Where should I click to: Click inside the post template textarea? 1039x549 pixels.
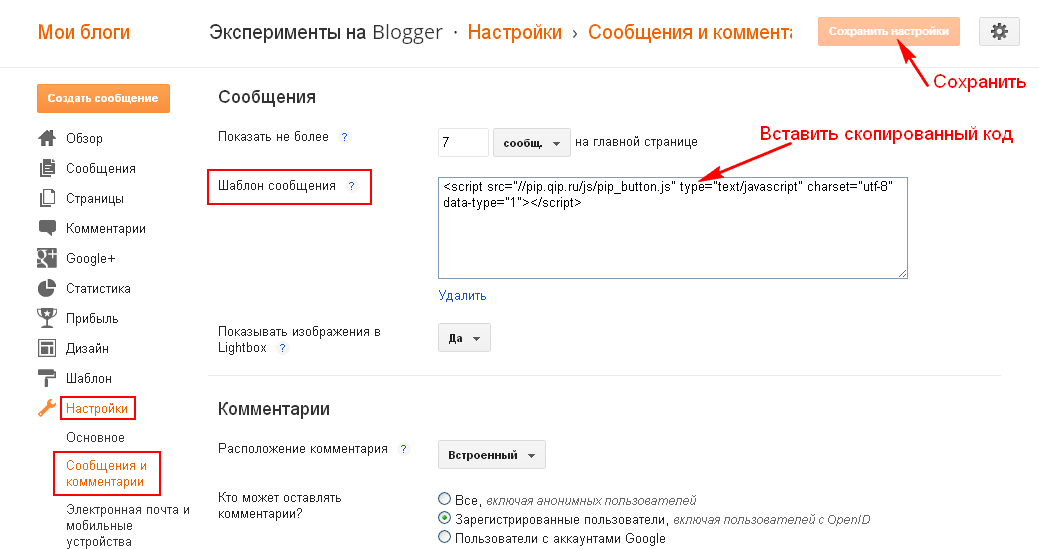[673, 228]
